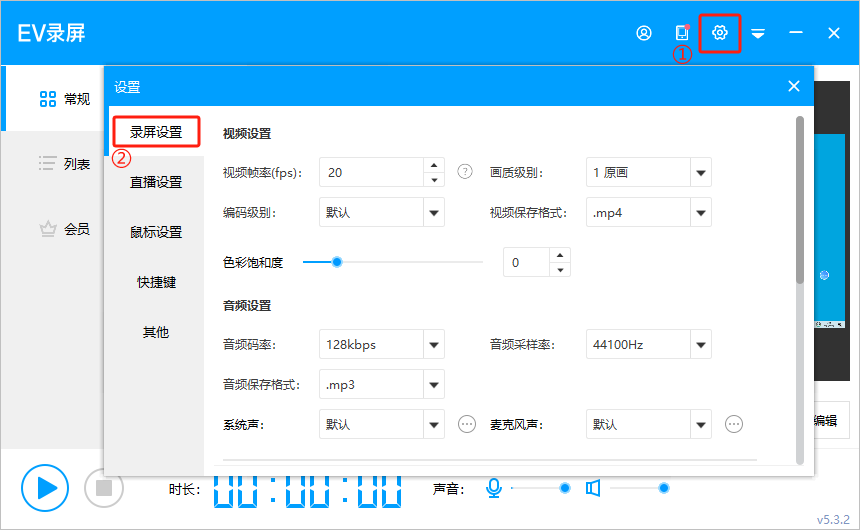Mute the system speaker icon
This screenshot has height=530, width=860.
pos(593,488)
